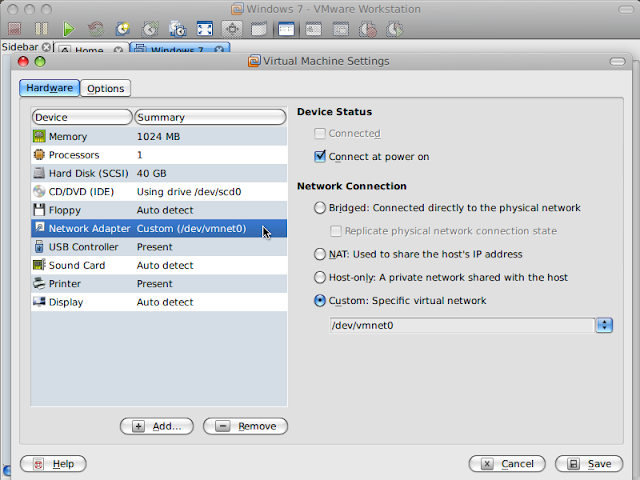The image size is (640, 480).
Task: Select the Floppy disk icon in device list
Action: coord(39,210)
